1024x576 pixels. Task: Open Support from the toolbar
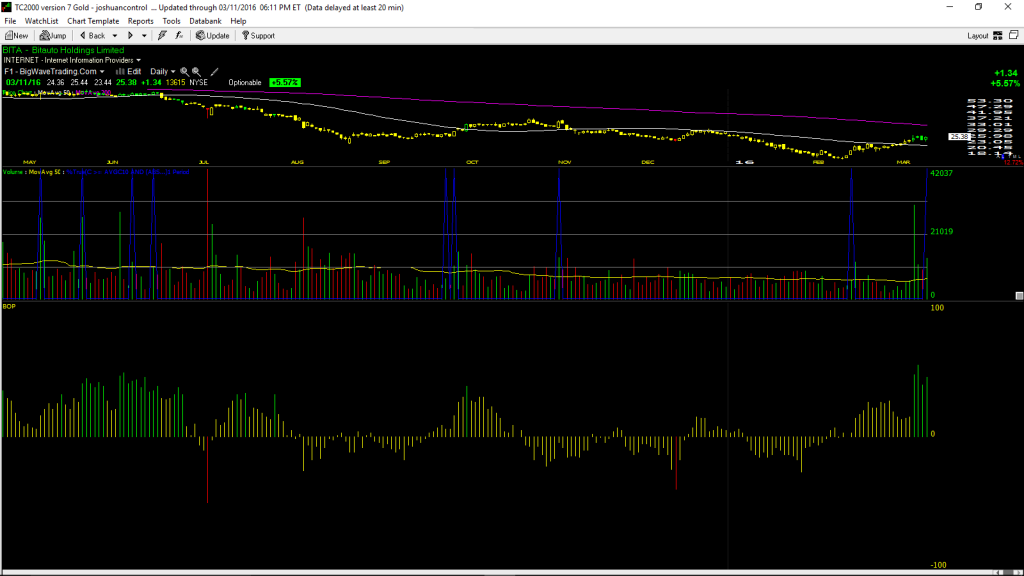[x=259, y=36]
